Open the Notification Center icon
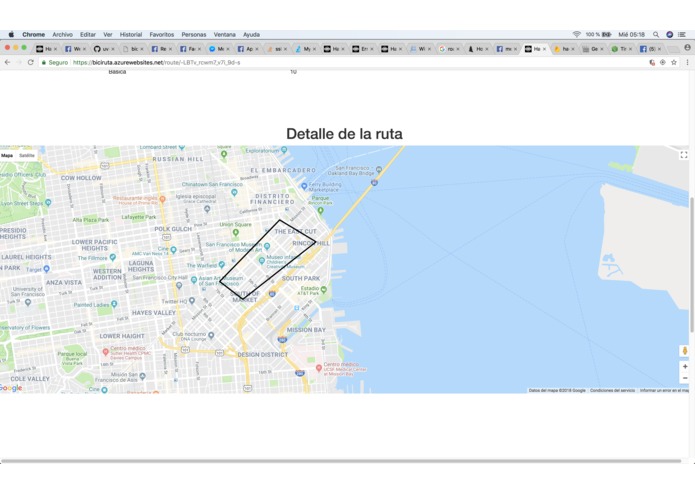The image size is (695, 494). (x=682, y=35)
